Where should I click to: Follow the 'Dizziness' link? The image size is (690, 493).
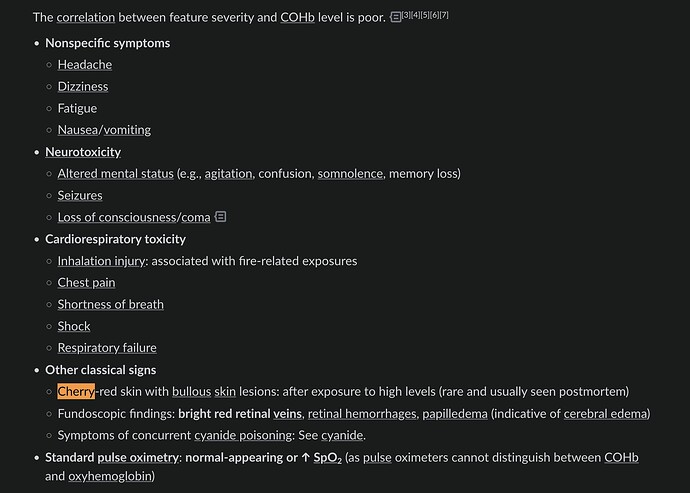click(83, 86)
